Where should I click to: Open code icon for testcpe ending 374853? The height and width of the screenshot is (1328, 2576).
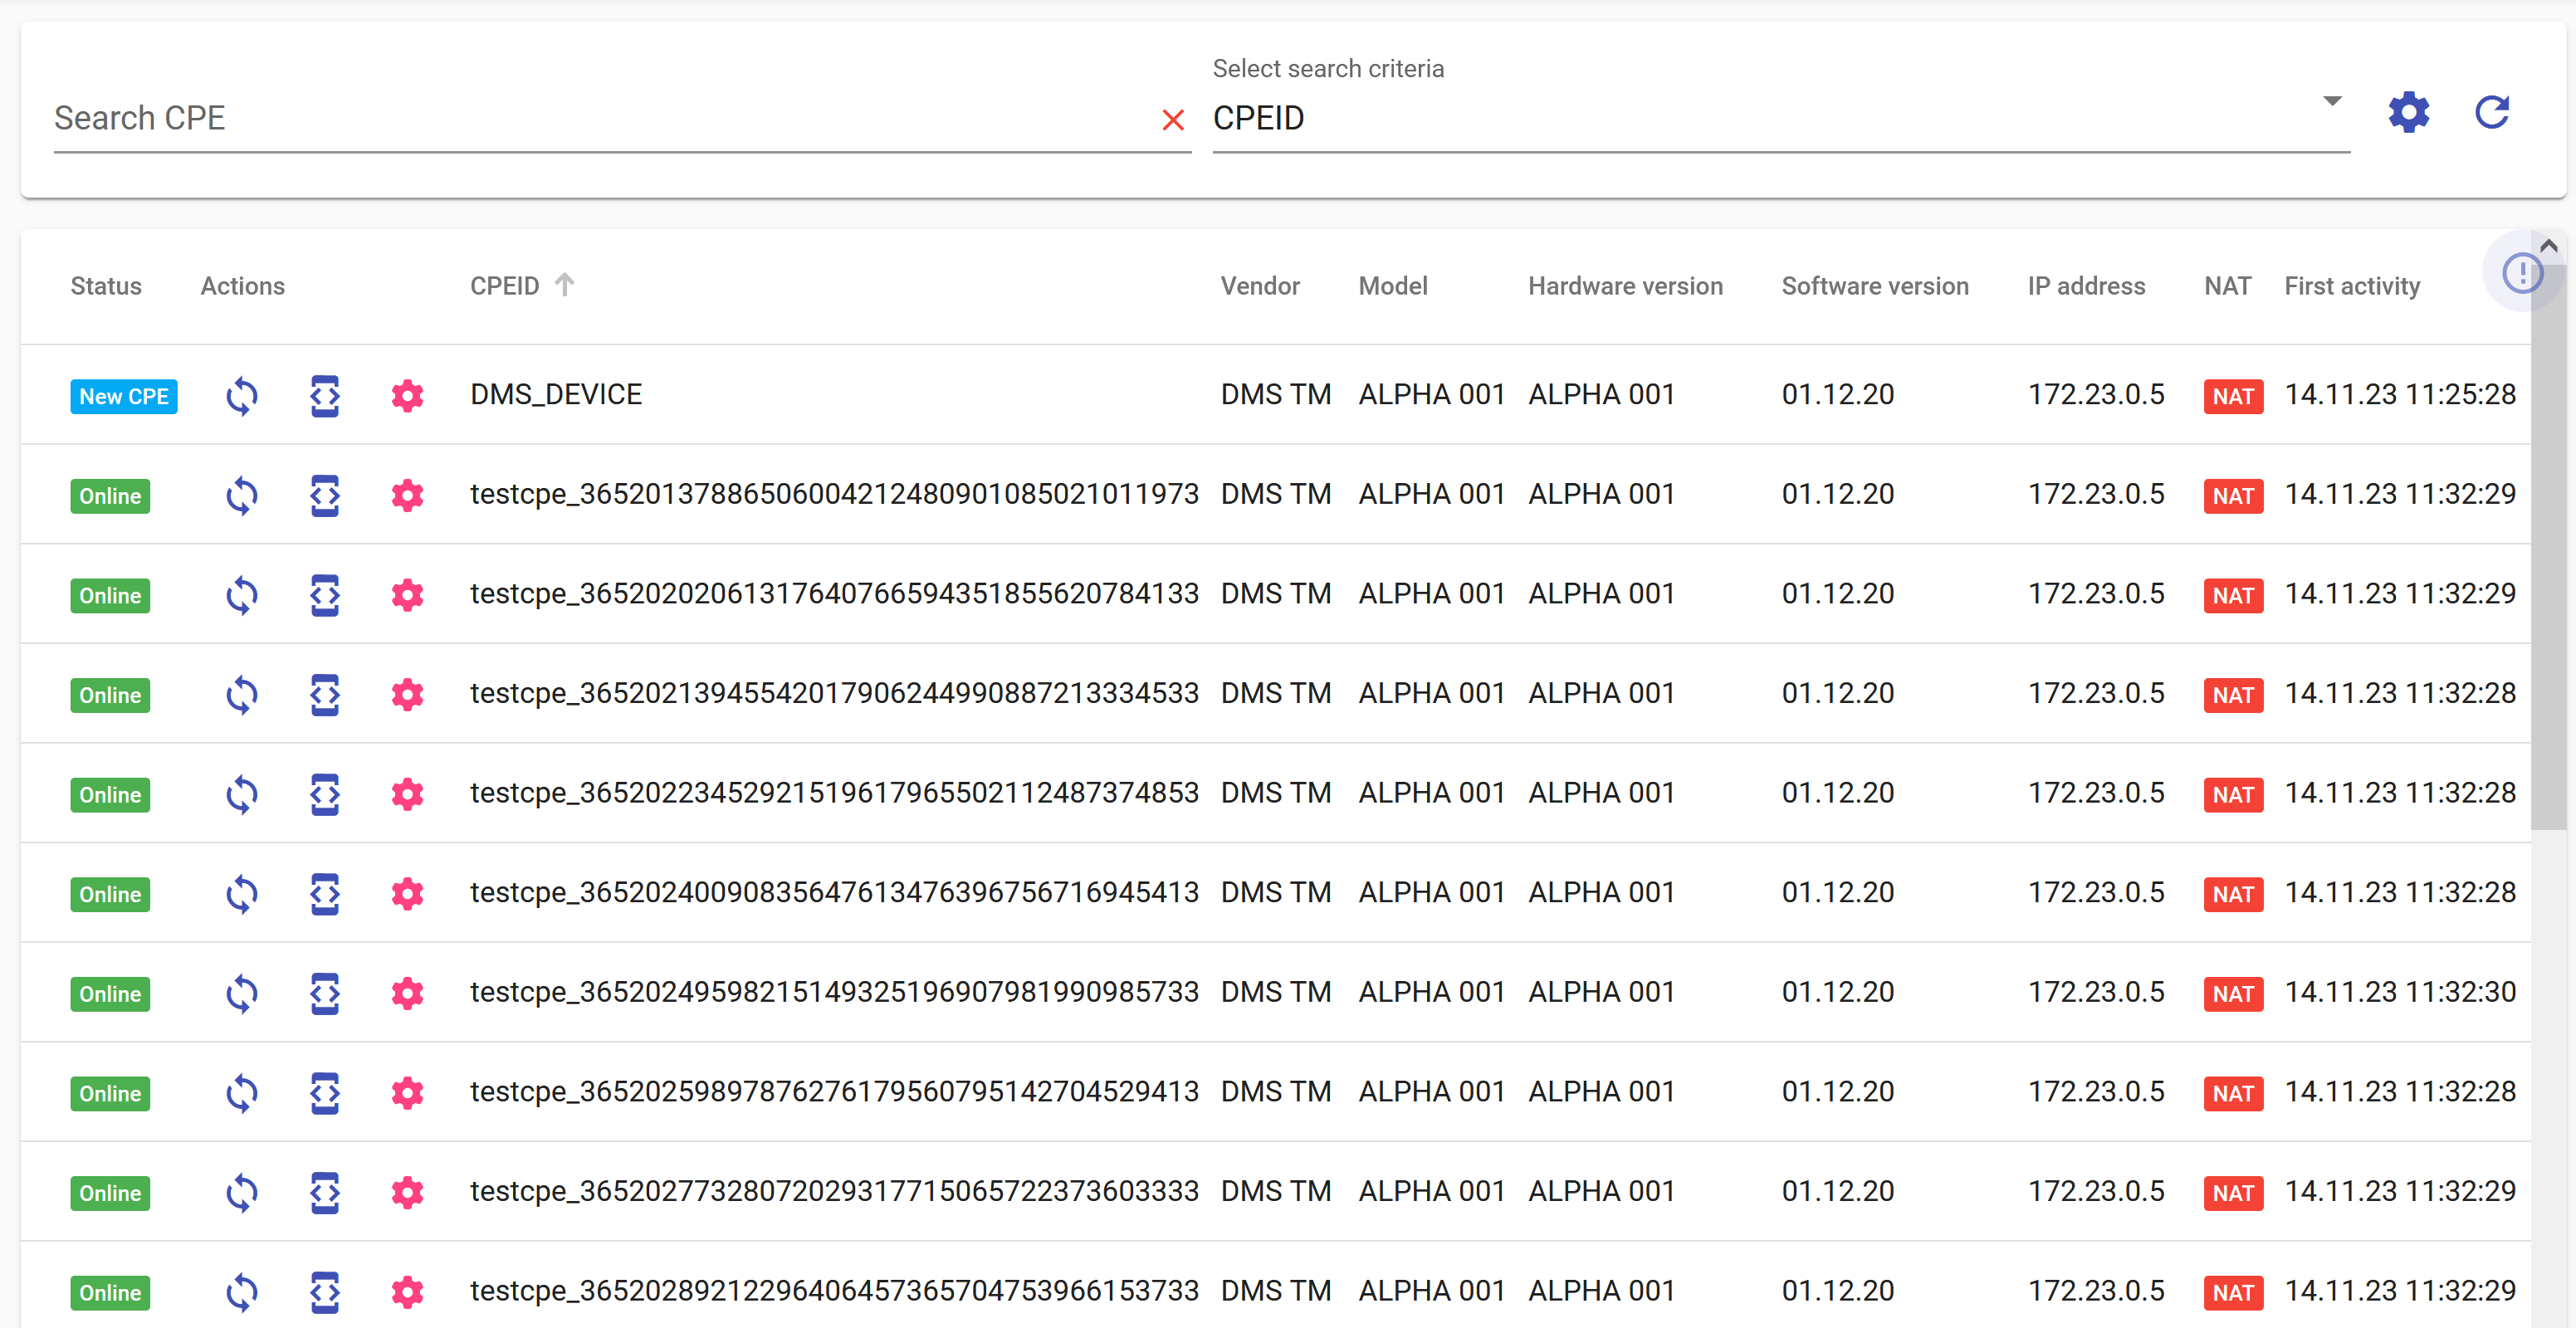(325, 795)
